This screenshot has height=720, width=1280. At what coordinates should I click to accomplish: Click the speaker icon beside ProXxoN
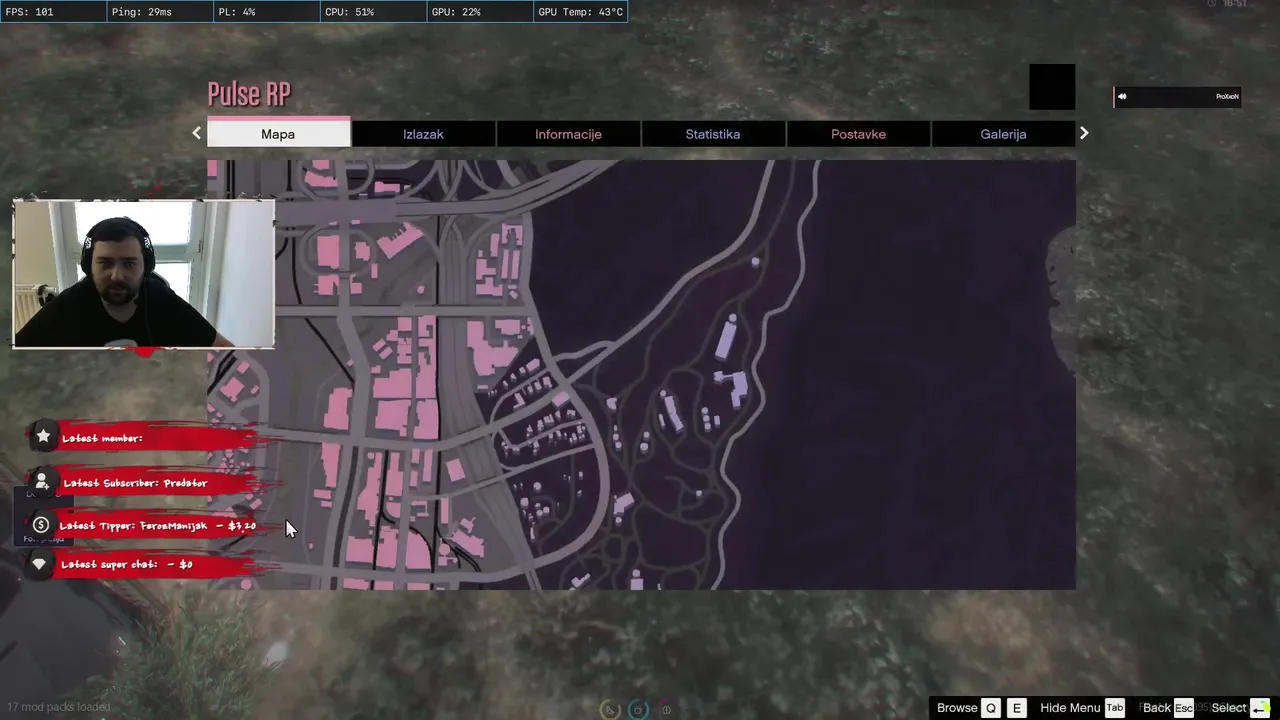[1122, 97]
